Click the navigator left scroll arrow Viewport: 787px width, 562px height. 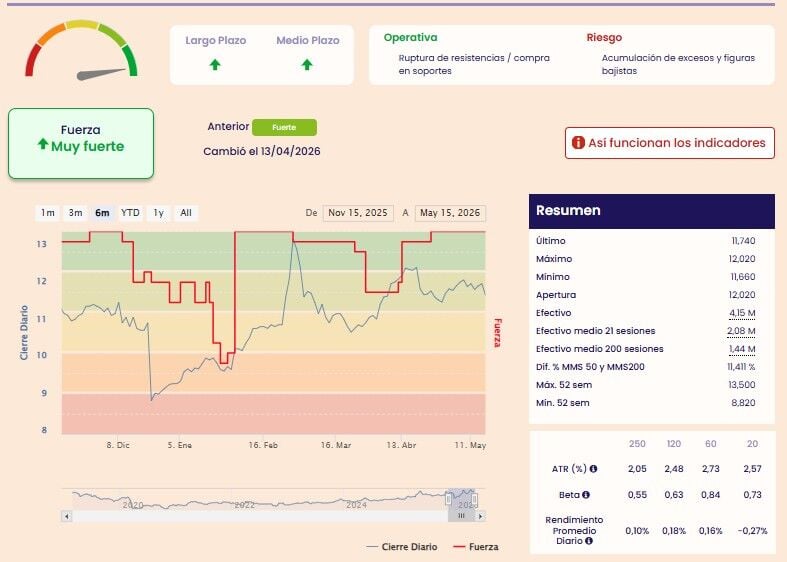point(67,516)
